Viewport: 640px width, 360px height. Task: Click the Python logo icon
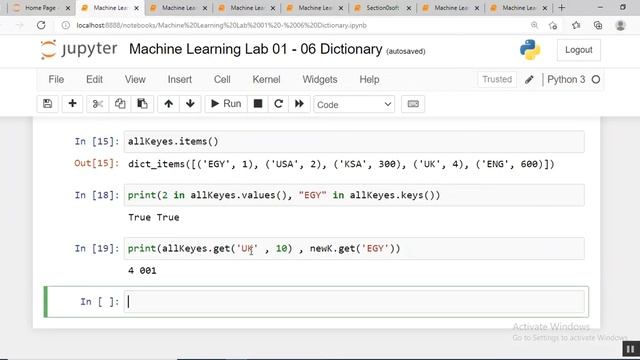(x=530, y=50)
